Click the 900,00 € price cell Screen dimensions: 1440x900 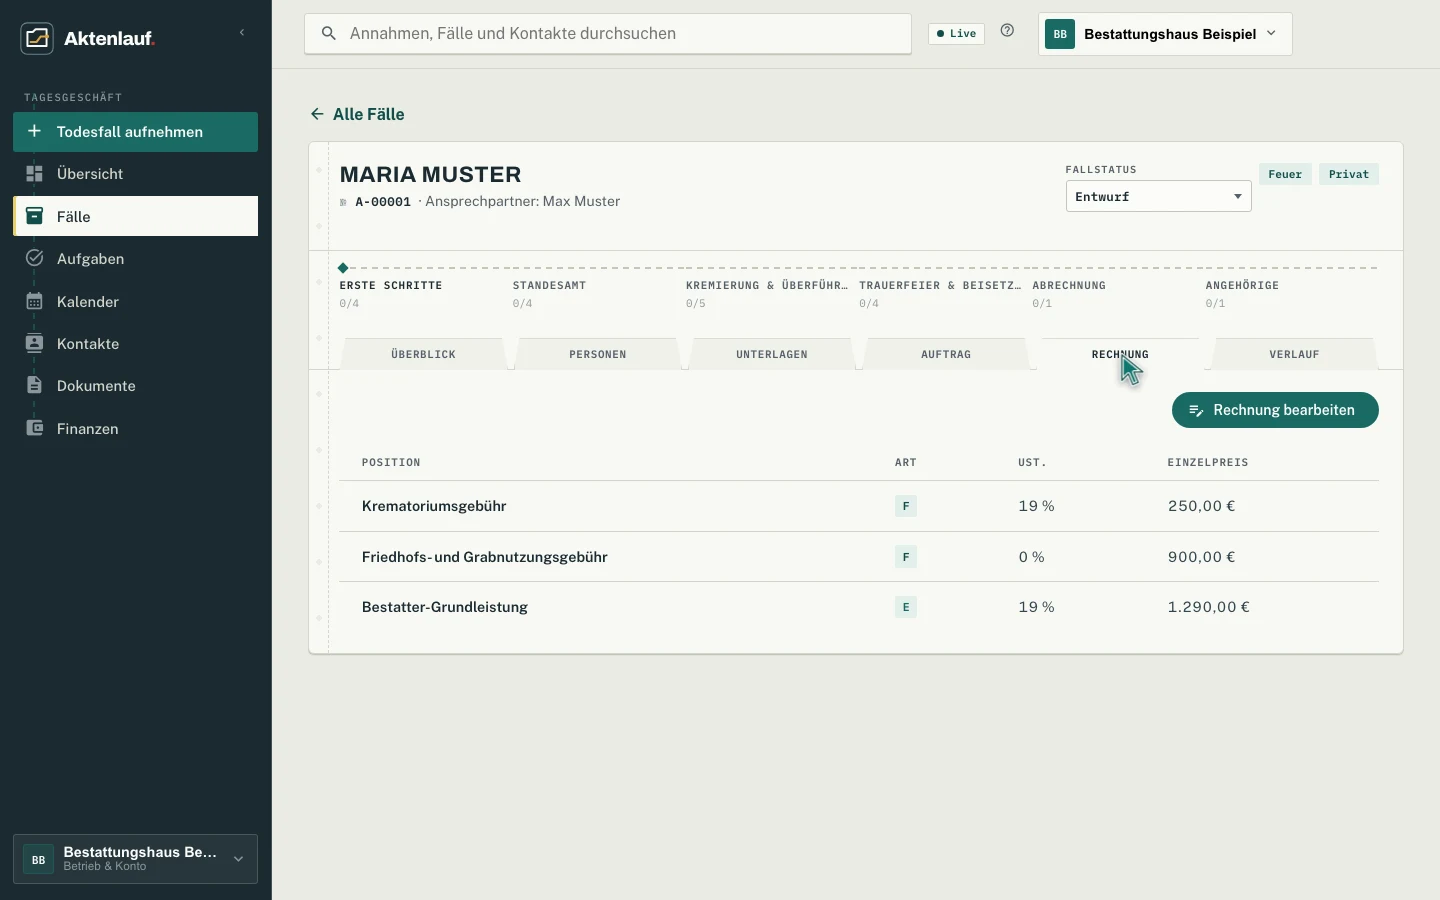(1201, 557)
